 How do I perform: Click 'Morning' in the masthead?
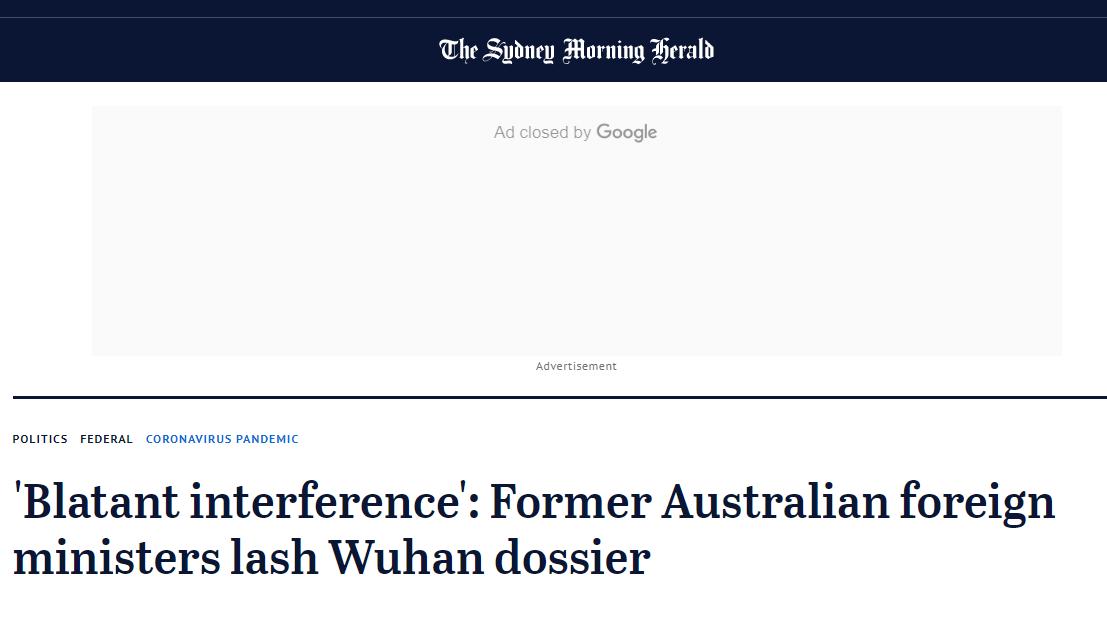604,51
